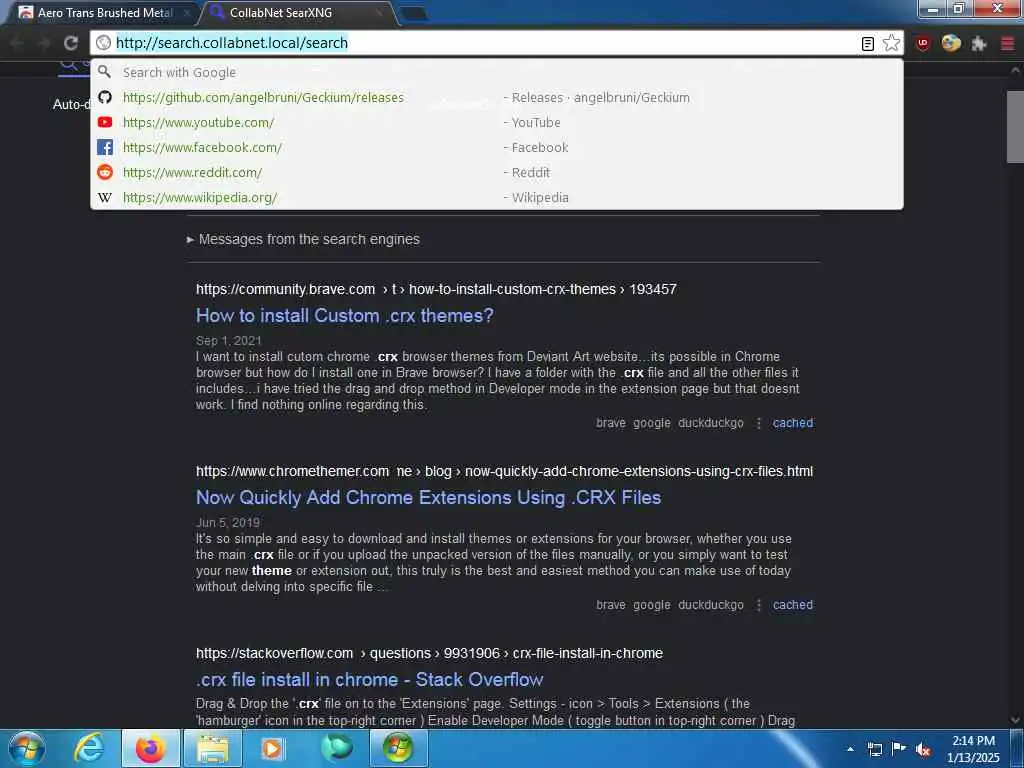Open Windows Media Player from the taskbar
This screenshot has height=768, width=1024.
(273, 748)
